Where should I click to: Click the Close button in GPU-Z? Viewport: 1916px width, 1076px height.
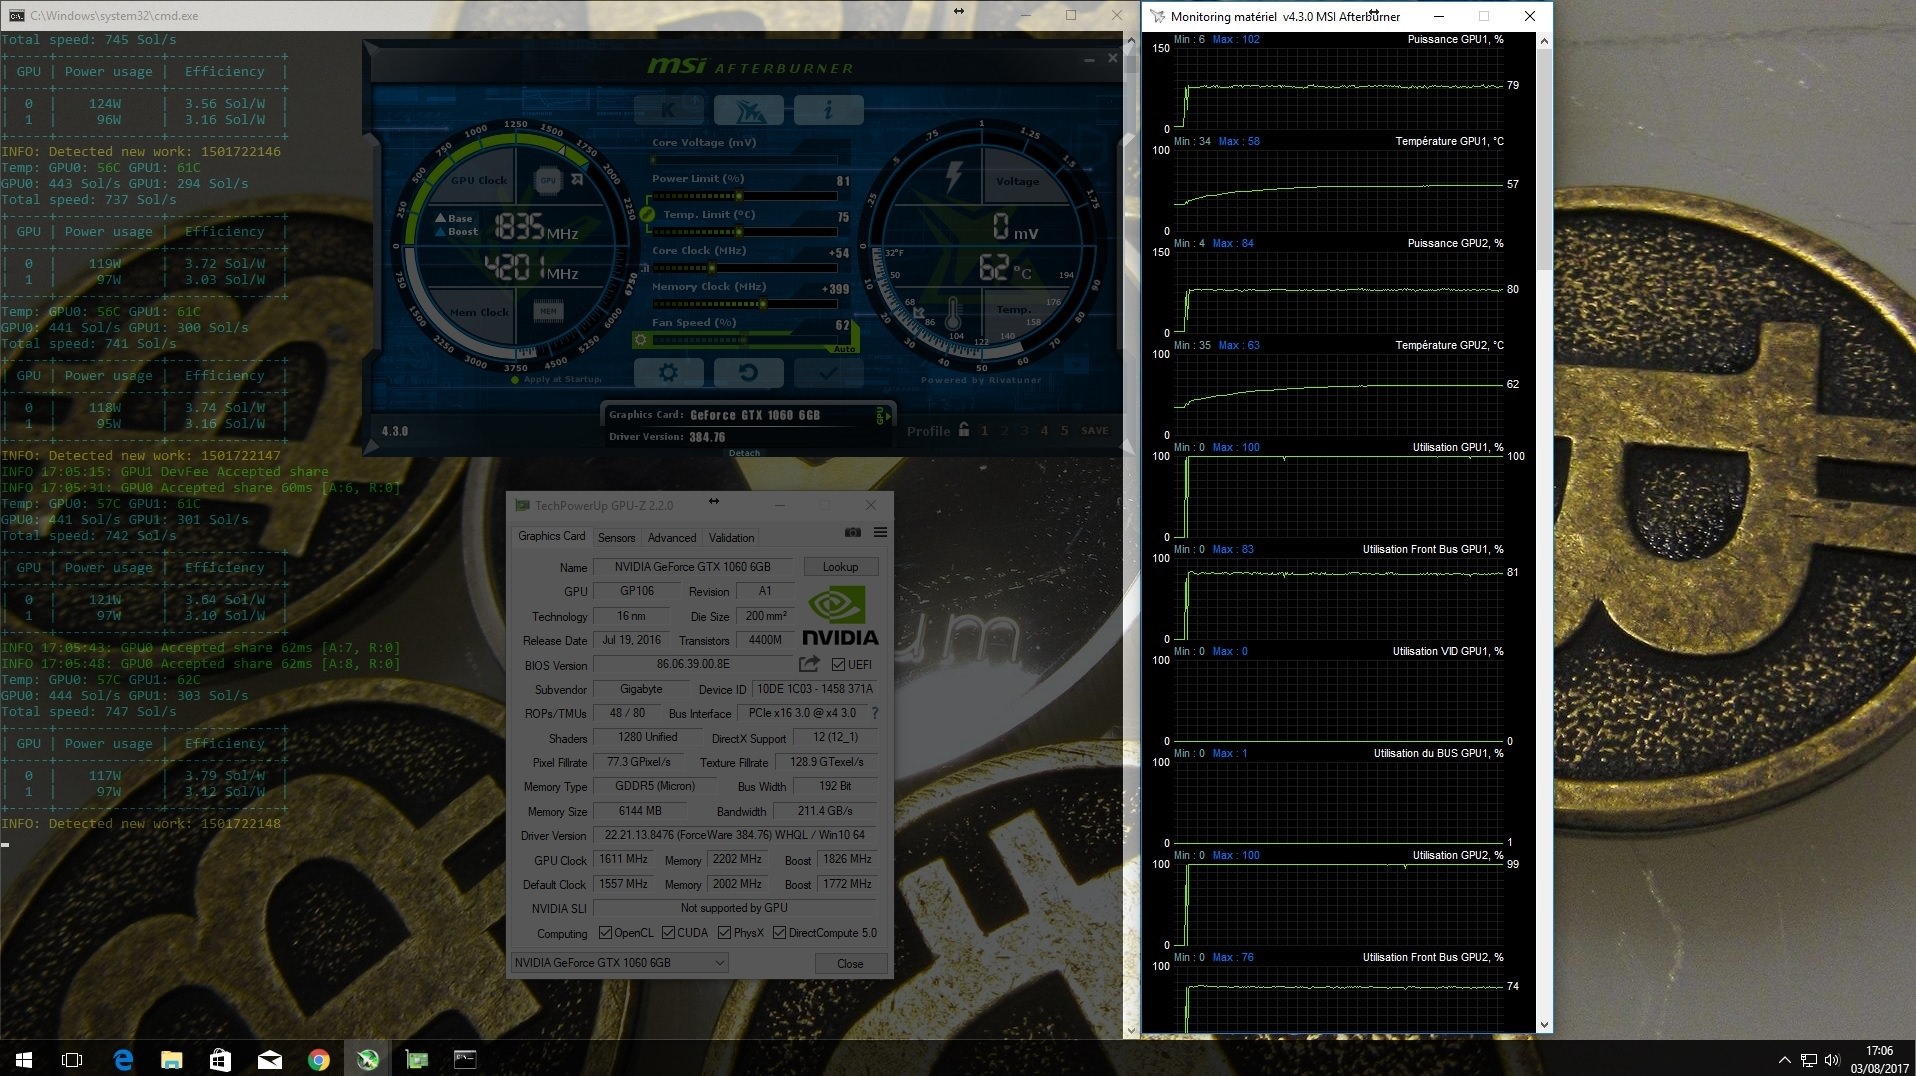[850, 964]
